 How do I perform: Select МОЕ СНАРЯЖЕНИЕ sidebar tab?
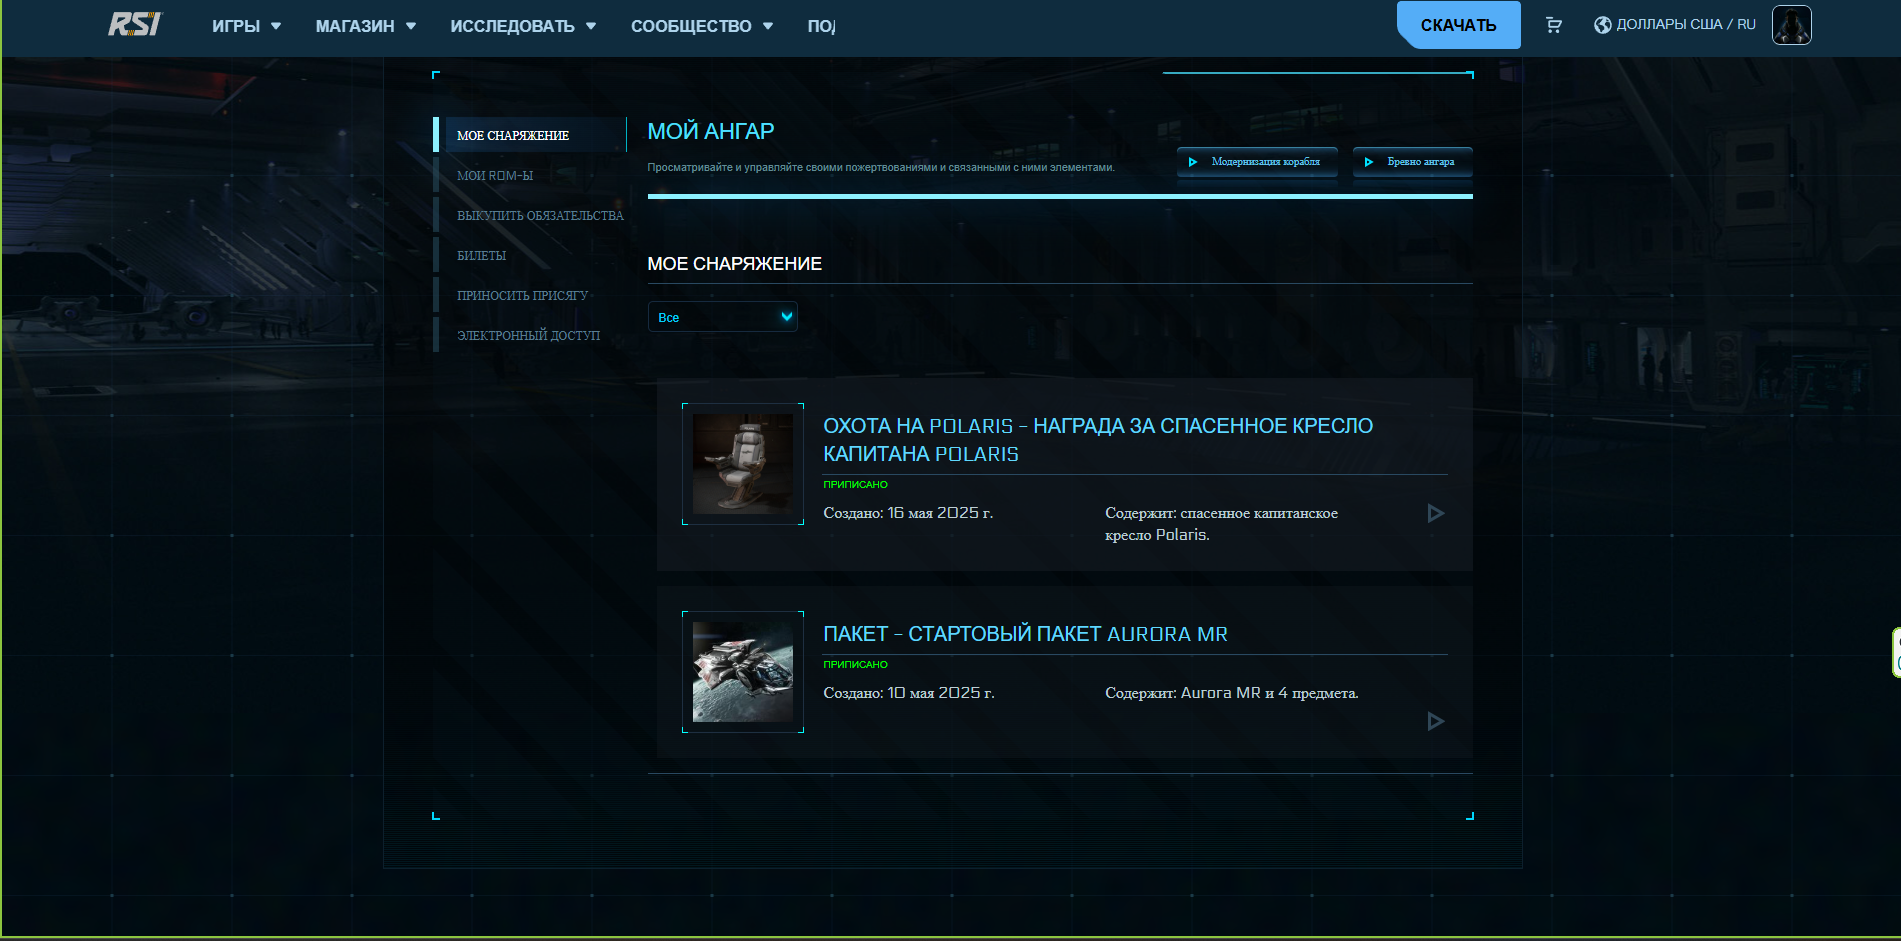pyautogui.click(x=530, y=135)
